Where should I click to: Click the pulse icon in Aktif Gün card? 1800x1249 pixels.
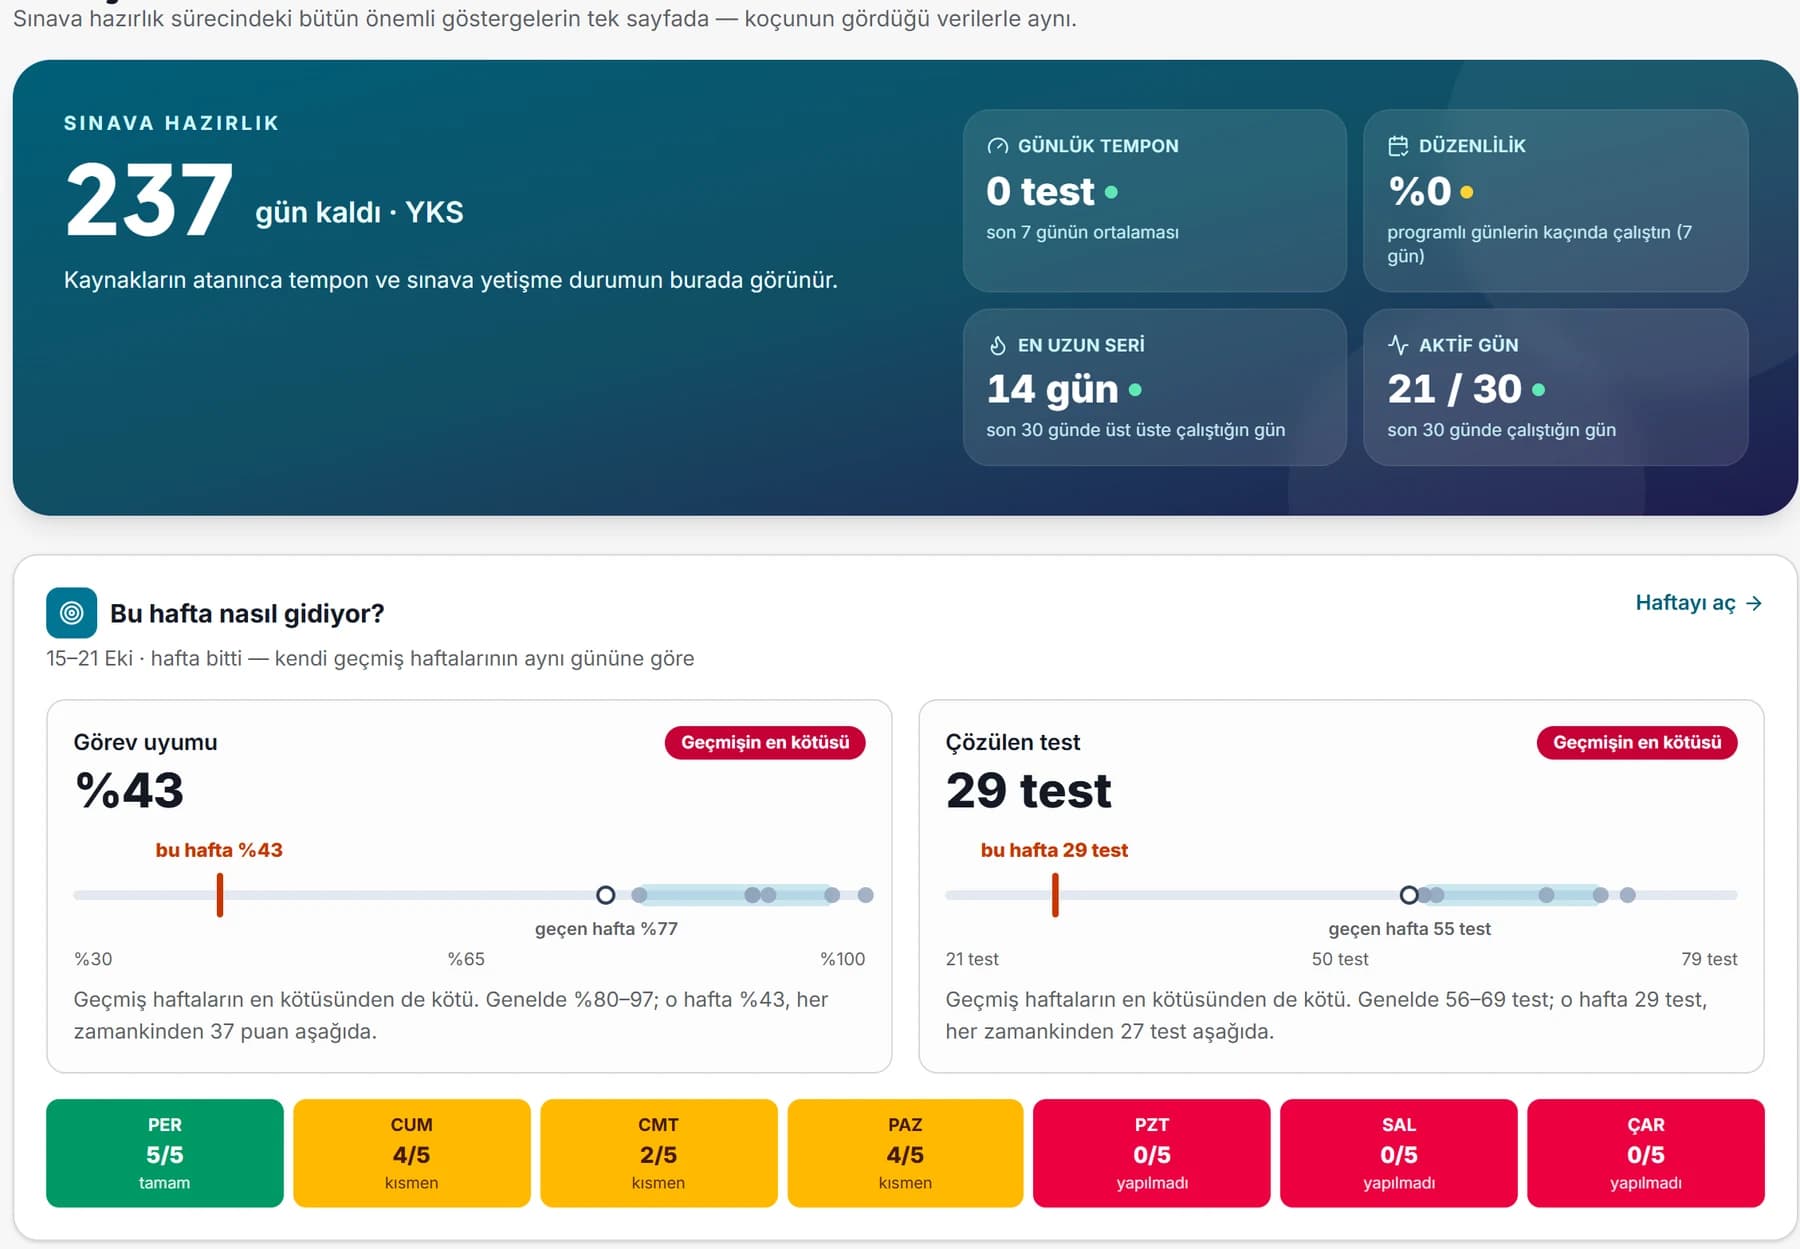pos(1398,345)
